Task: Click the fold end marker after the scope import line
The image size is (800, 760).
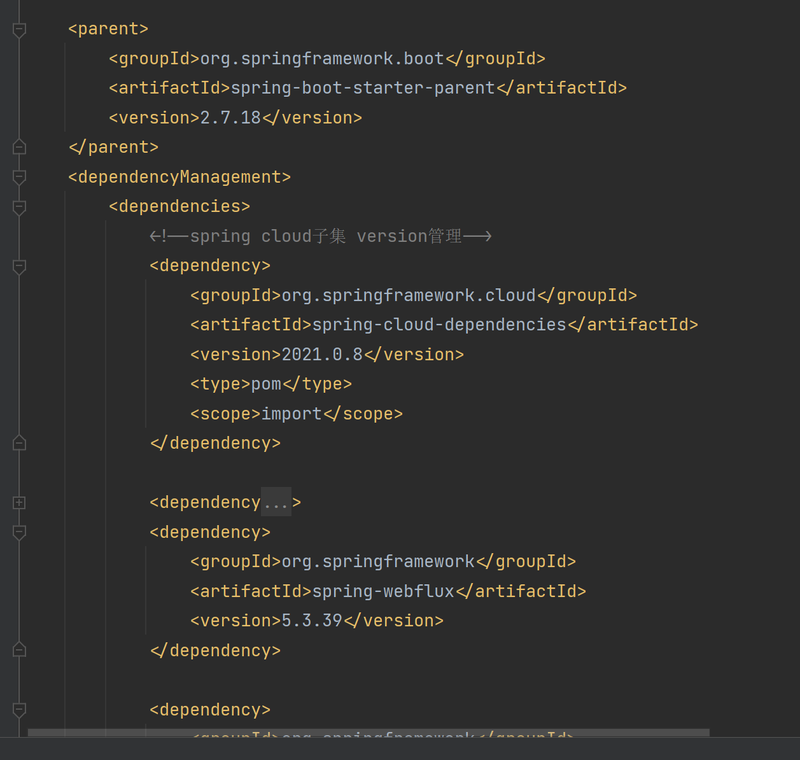Action: pyautogui.click(x=18, y=443)
